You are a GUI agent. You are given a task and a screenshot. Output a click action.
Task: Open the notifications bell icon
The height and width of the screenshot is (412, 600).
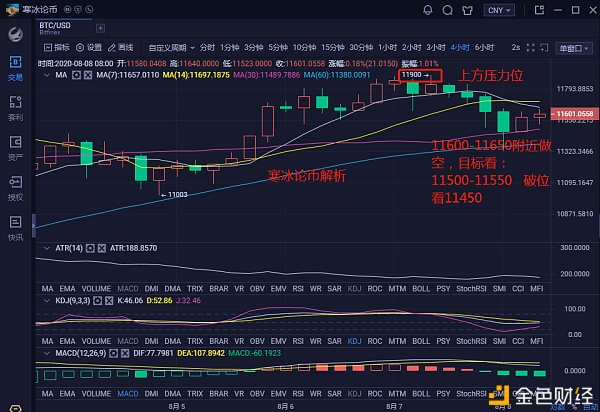[x=428, y=10]
